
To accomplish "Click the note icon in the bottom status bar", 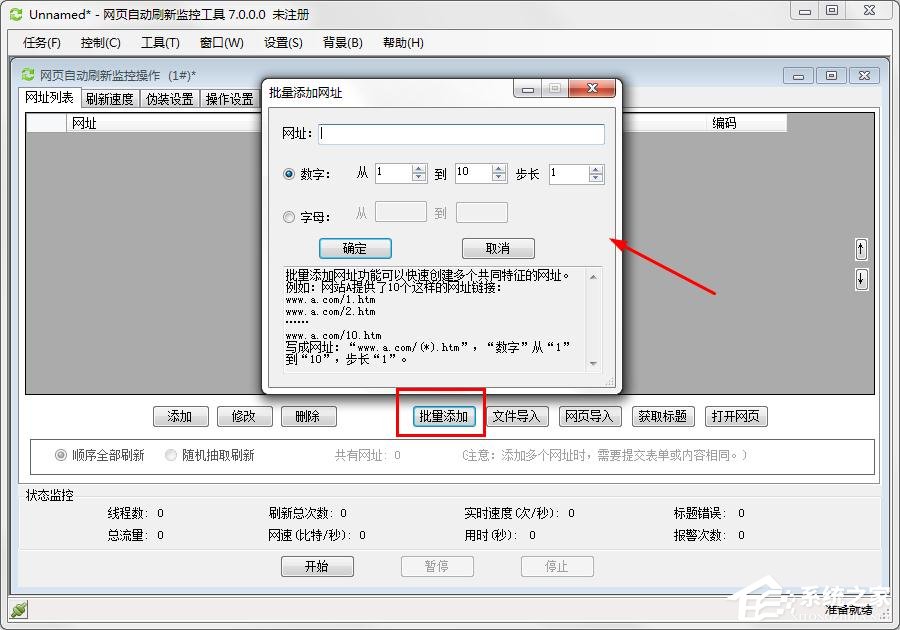I will pyautogui.click(x=17, y=608).
